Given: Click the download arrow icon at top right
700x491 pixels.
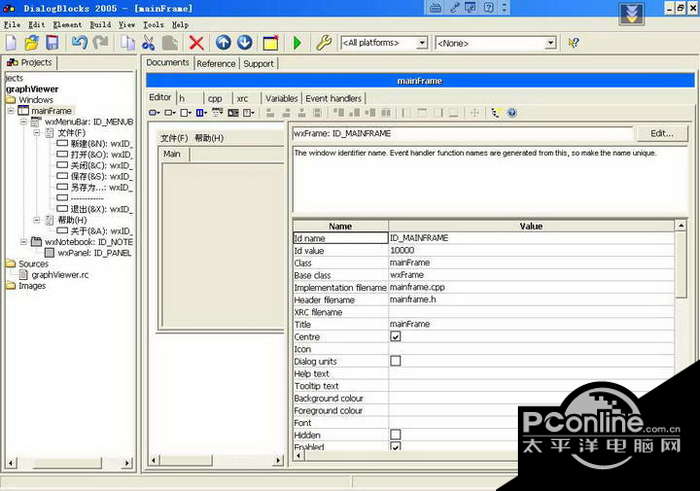Looking at the screenshot, I should point(631,14).
